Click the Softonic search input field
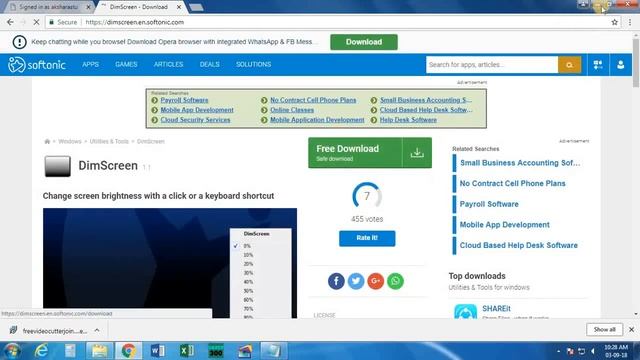 [x=492, y=64]
